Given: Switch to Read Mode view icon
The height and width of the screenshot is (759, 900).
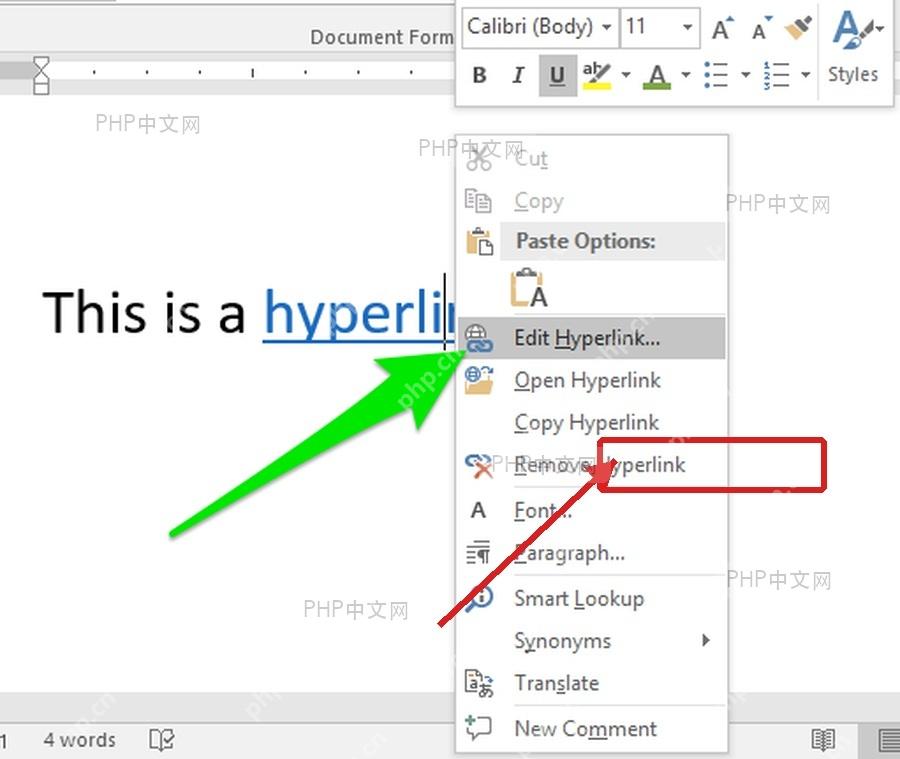Looking at the screenshot, I should tap(823, 740).
